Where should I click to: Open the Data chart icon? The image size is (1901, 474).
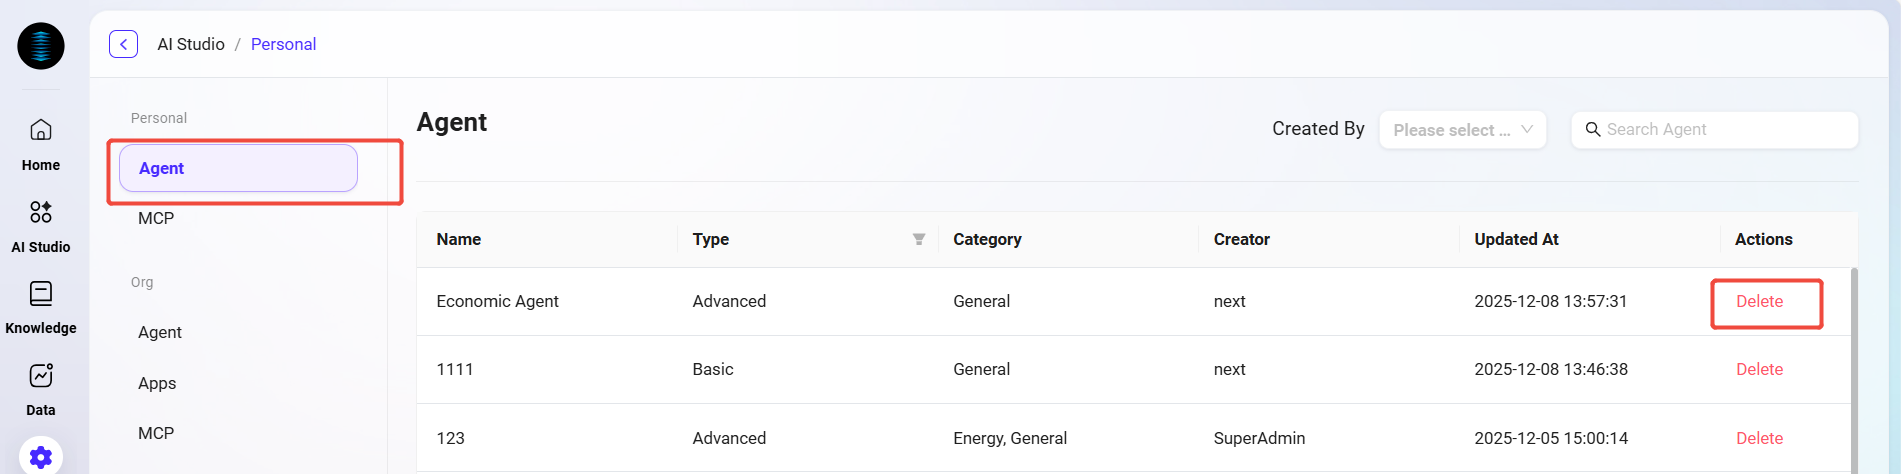[41, 376]
